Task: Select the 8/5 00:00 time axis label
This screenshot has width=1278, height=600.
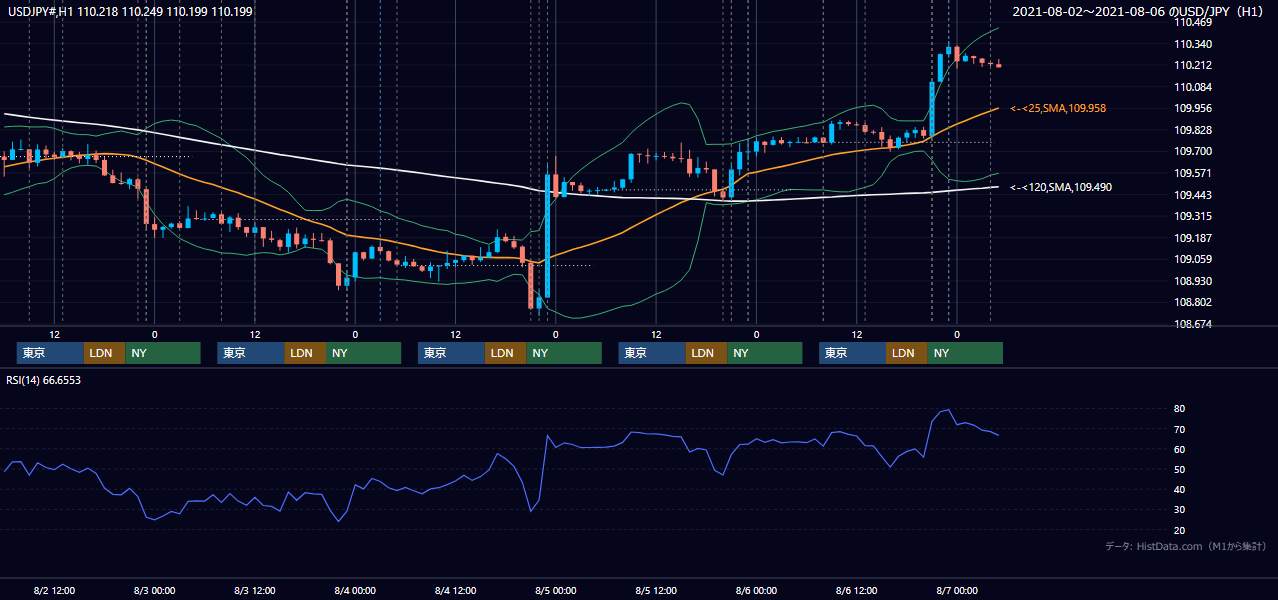Action: click(x=556, y=590)
